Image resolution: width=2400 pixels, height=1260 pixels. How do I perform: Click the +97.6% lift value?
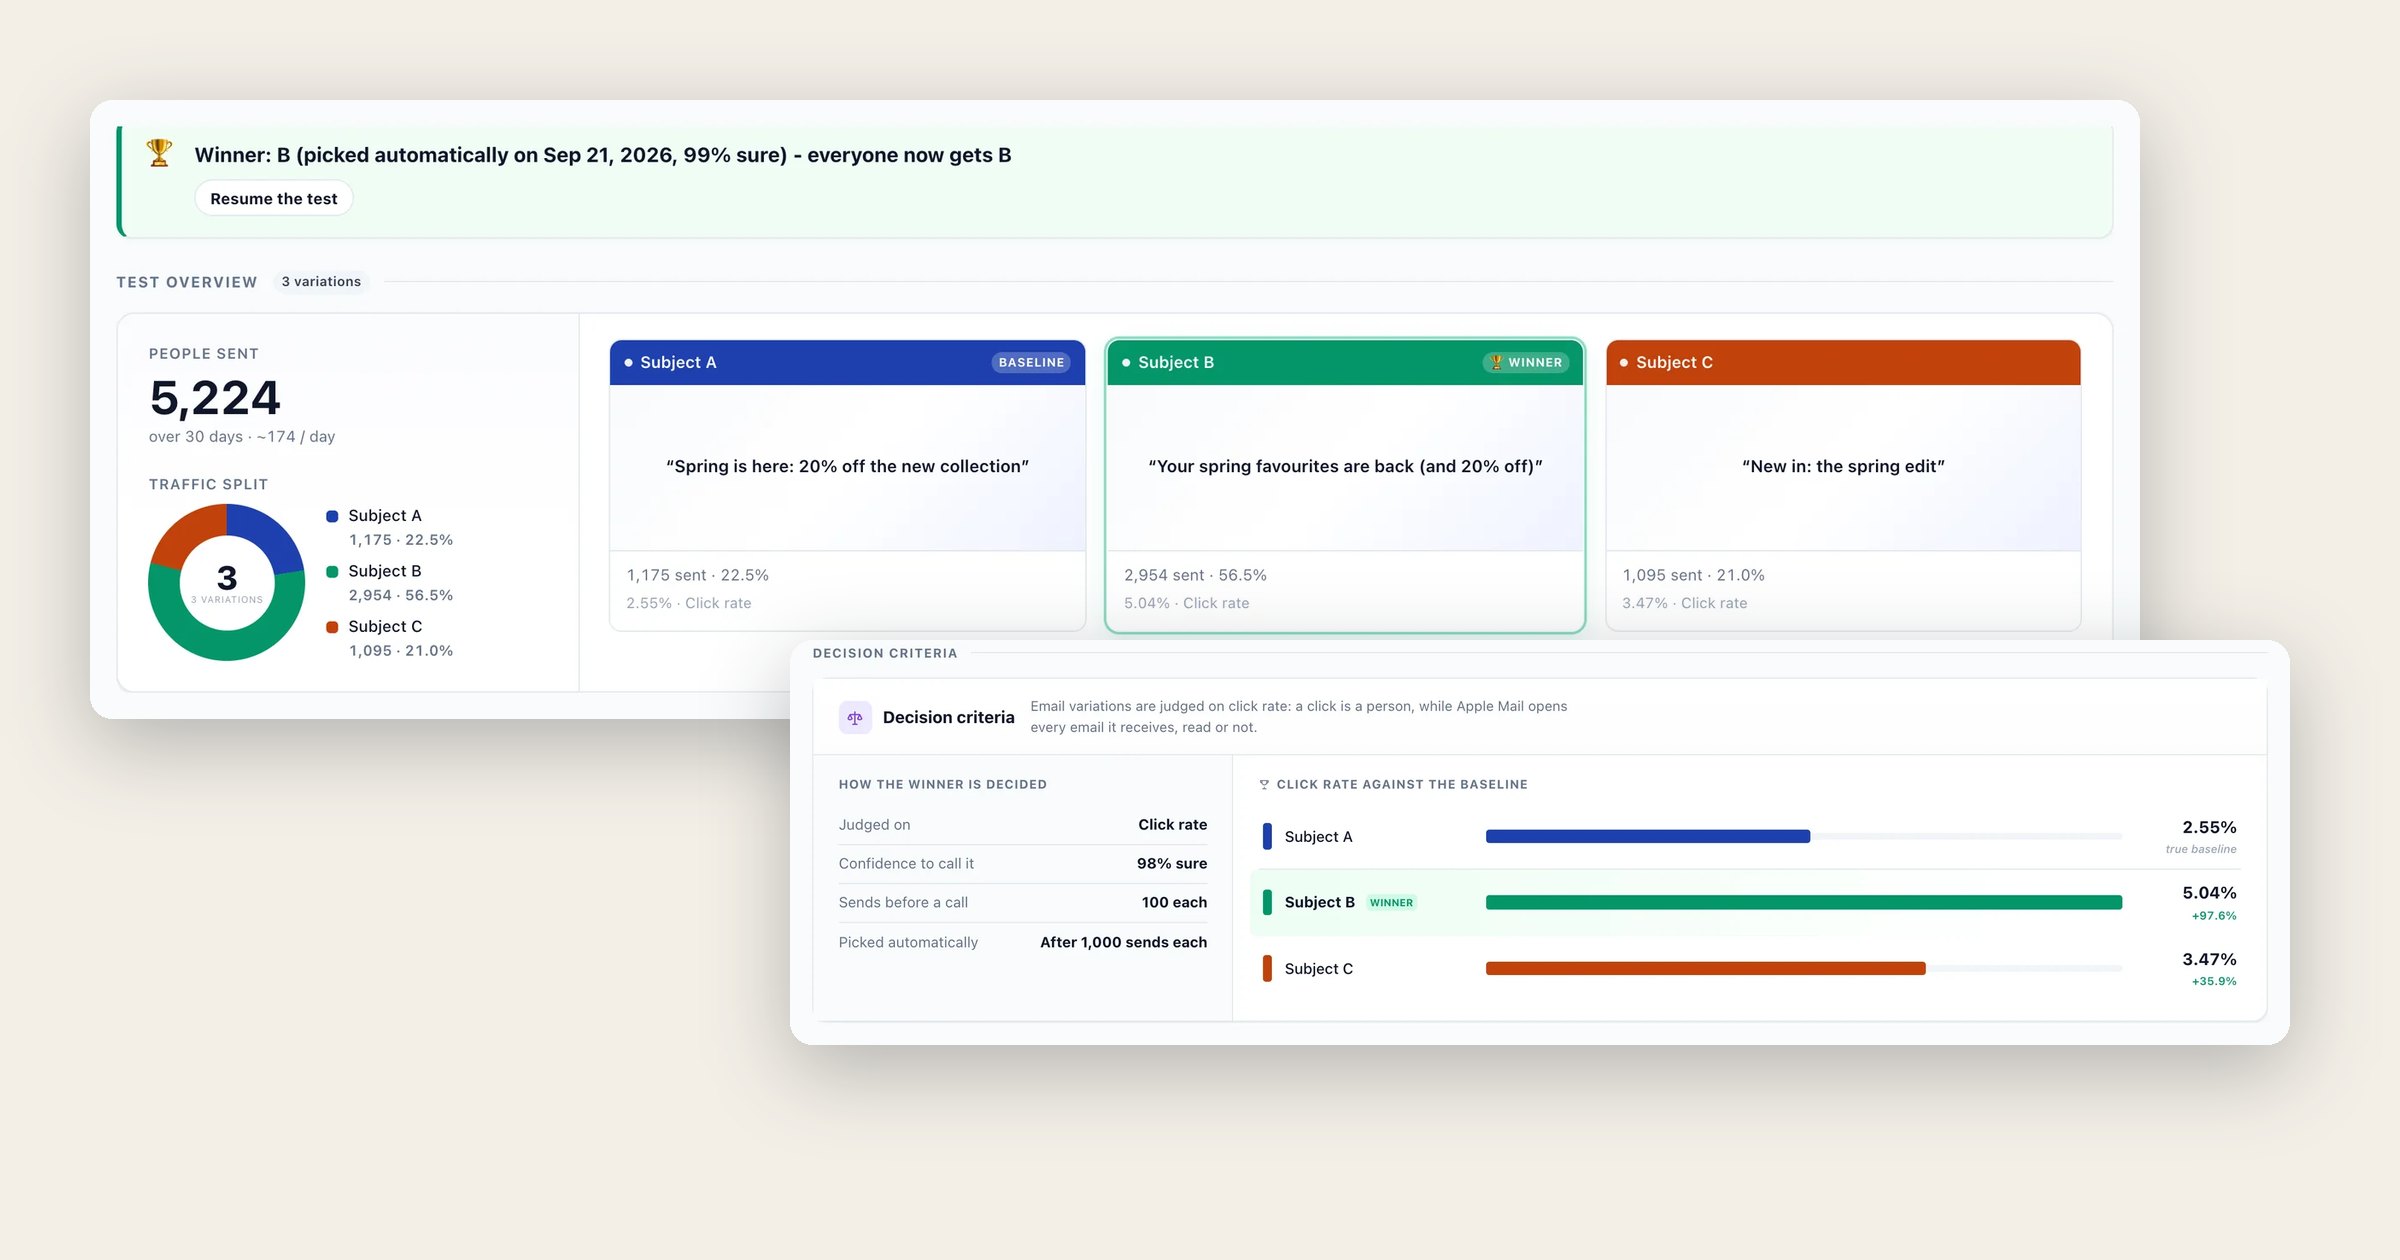[x=2214, y=916]
